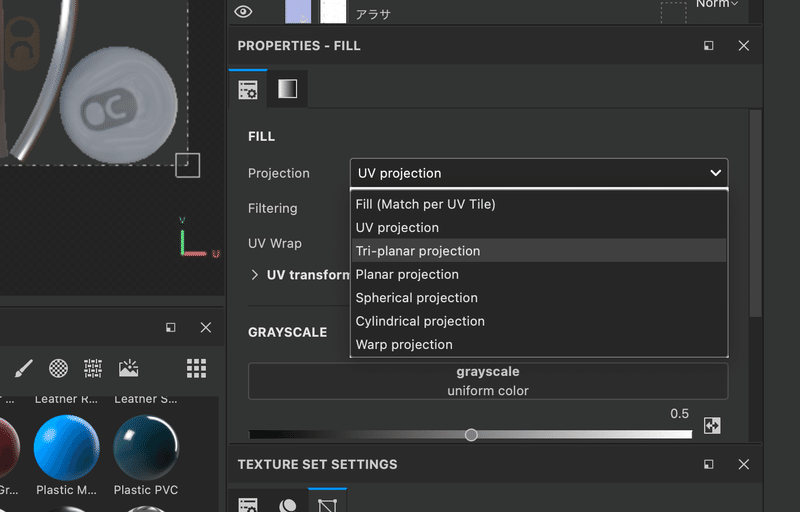Open the UV projection dropdown
The width and height of the screenshot is (800, 512).
538,173
